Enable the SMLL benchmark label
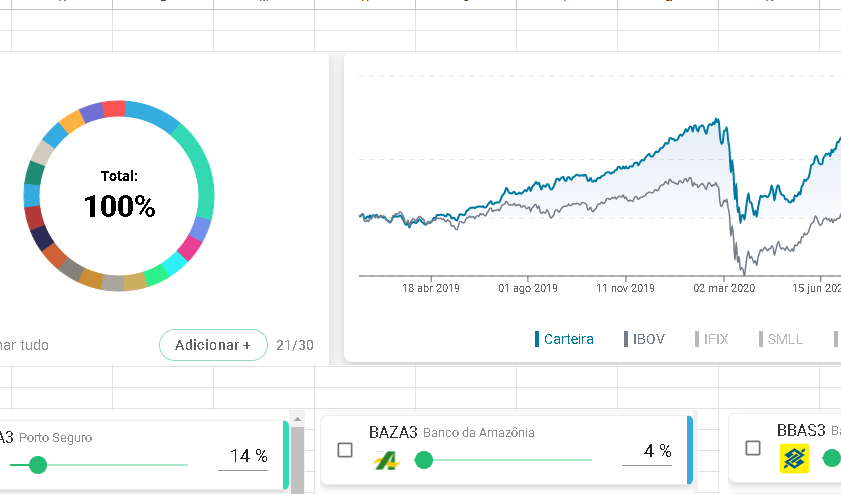Image resolution: width=841 pixels, height=494 pixels. (785, 339)
